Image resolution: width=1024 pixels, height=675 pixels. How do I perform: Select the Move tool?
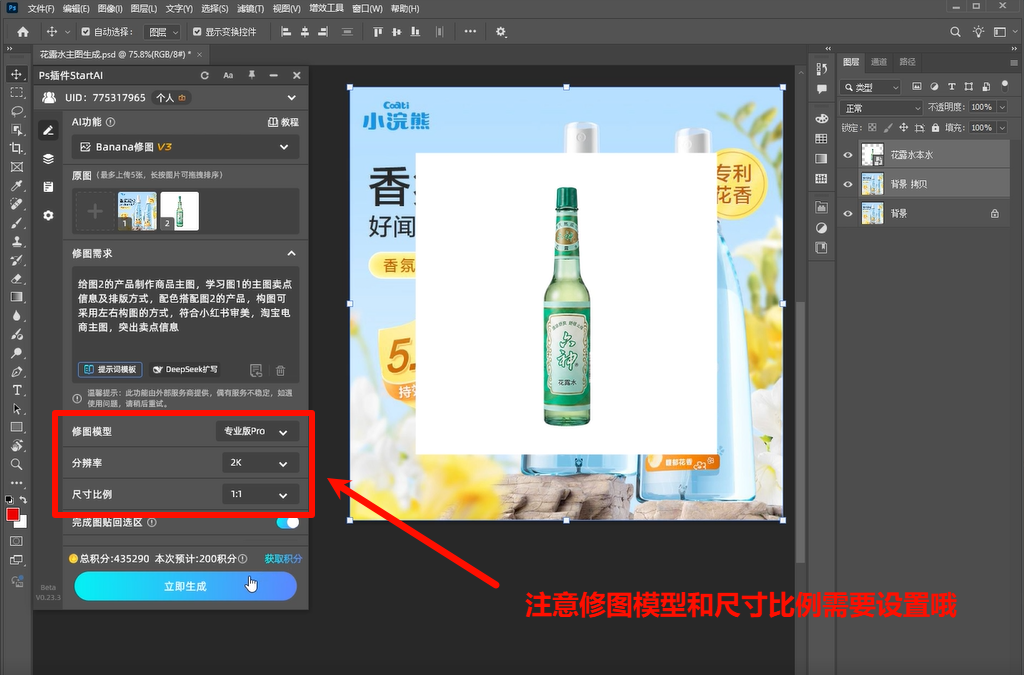click(x=15, y=73)
